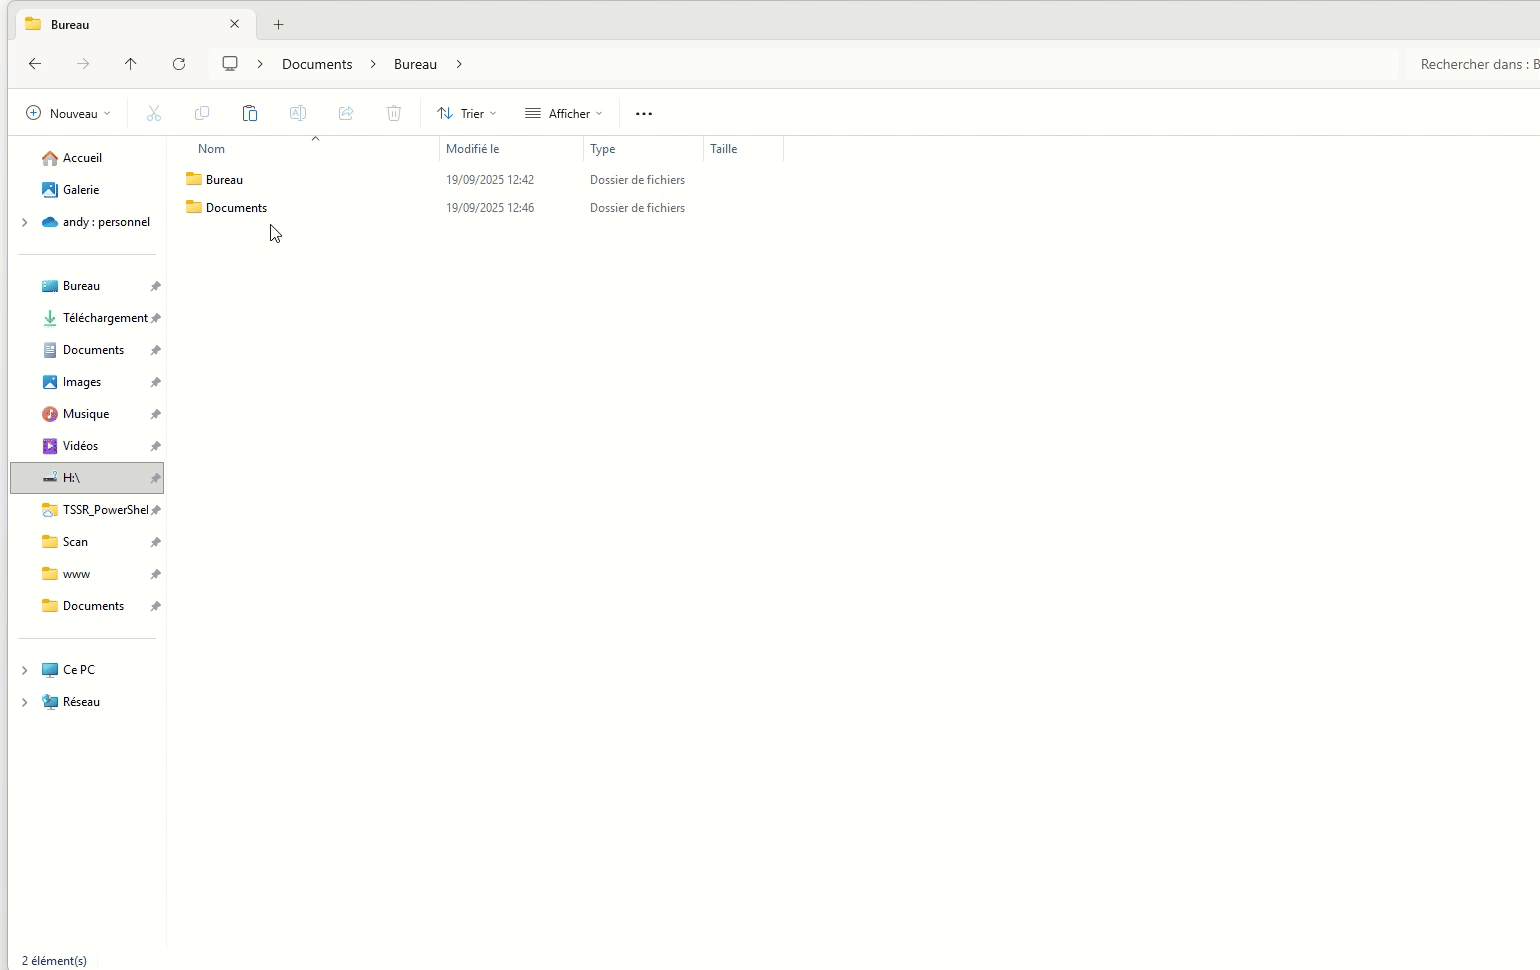
Task: Open the Nouveau dropdown menu
Action: 68,114
